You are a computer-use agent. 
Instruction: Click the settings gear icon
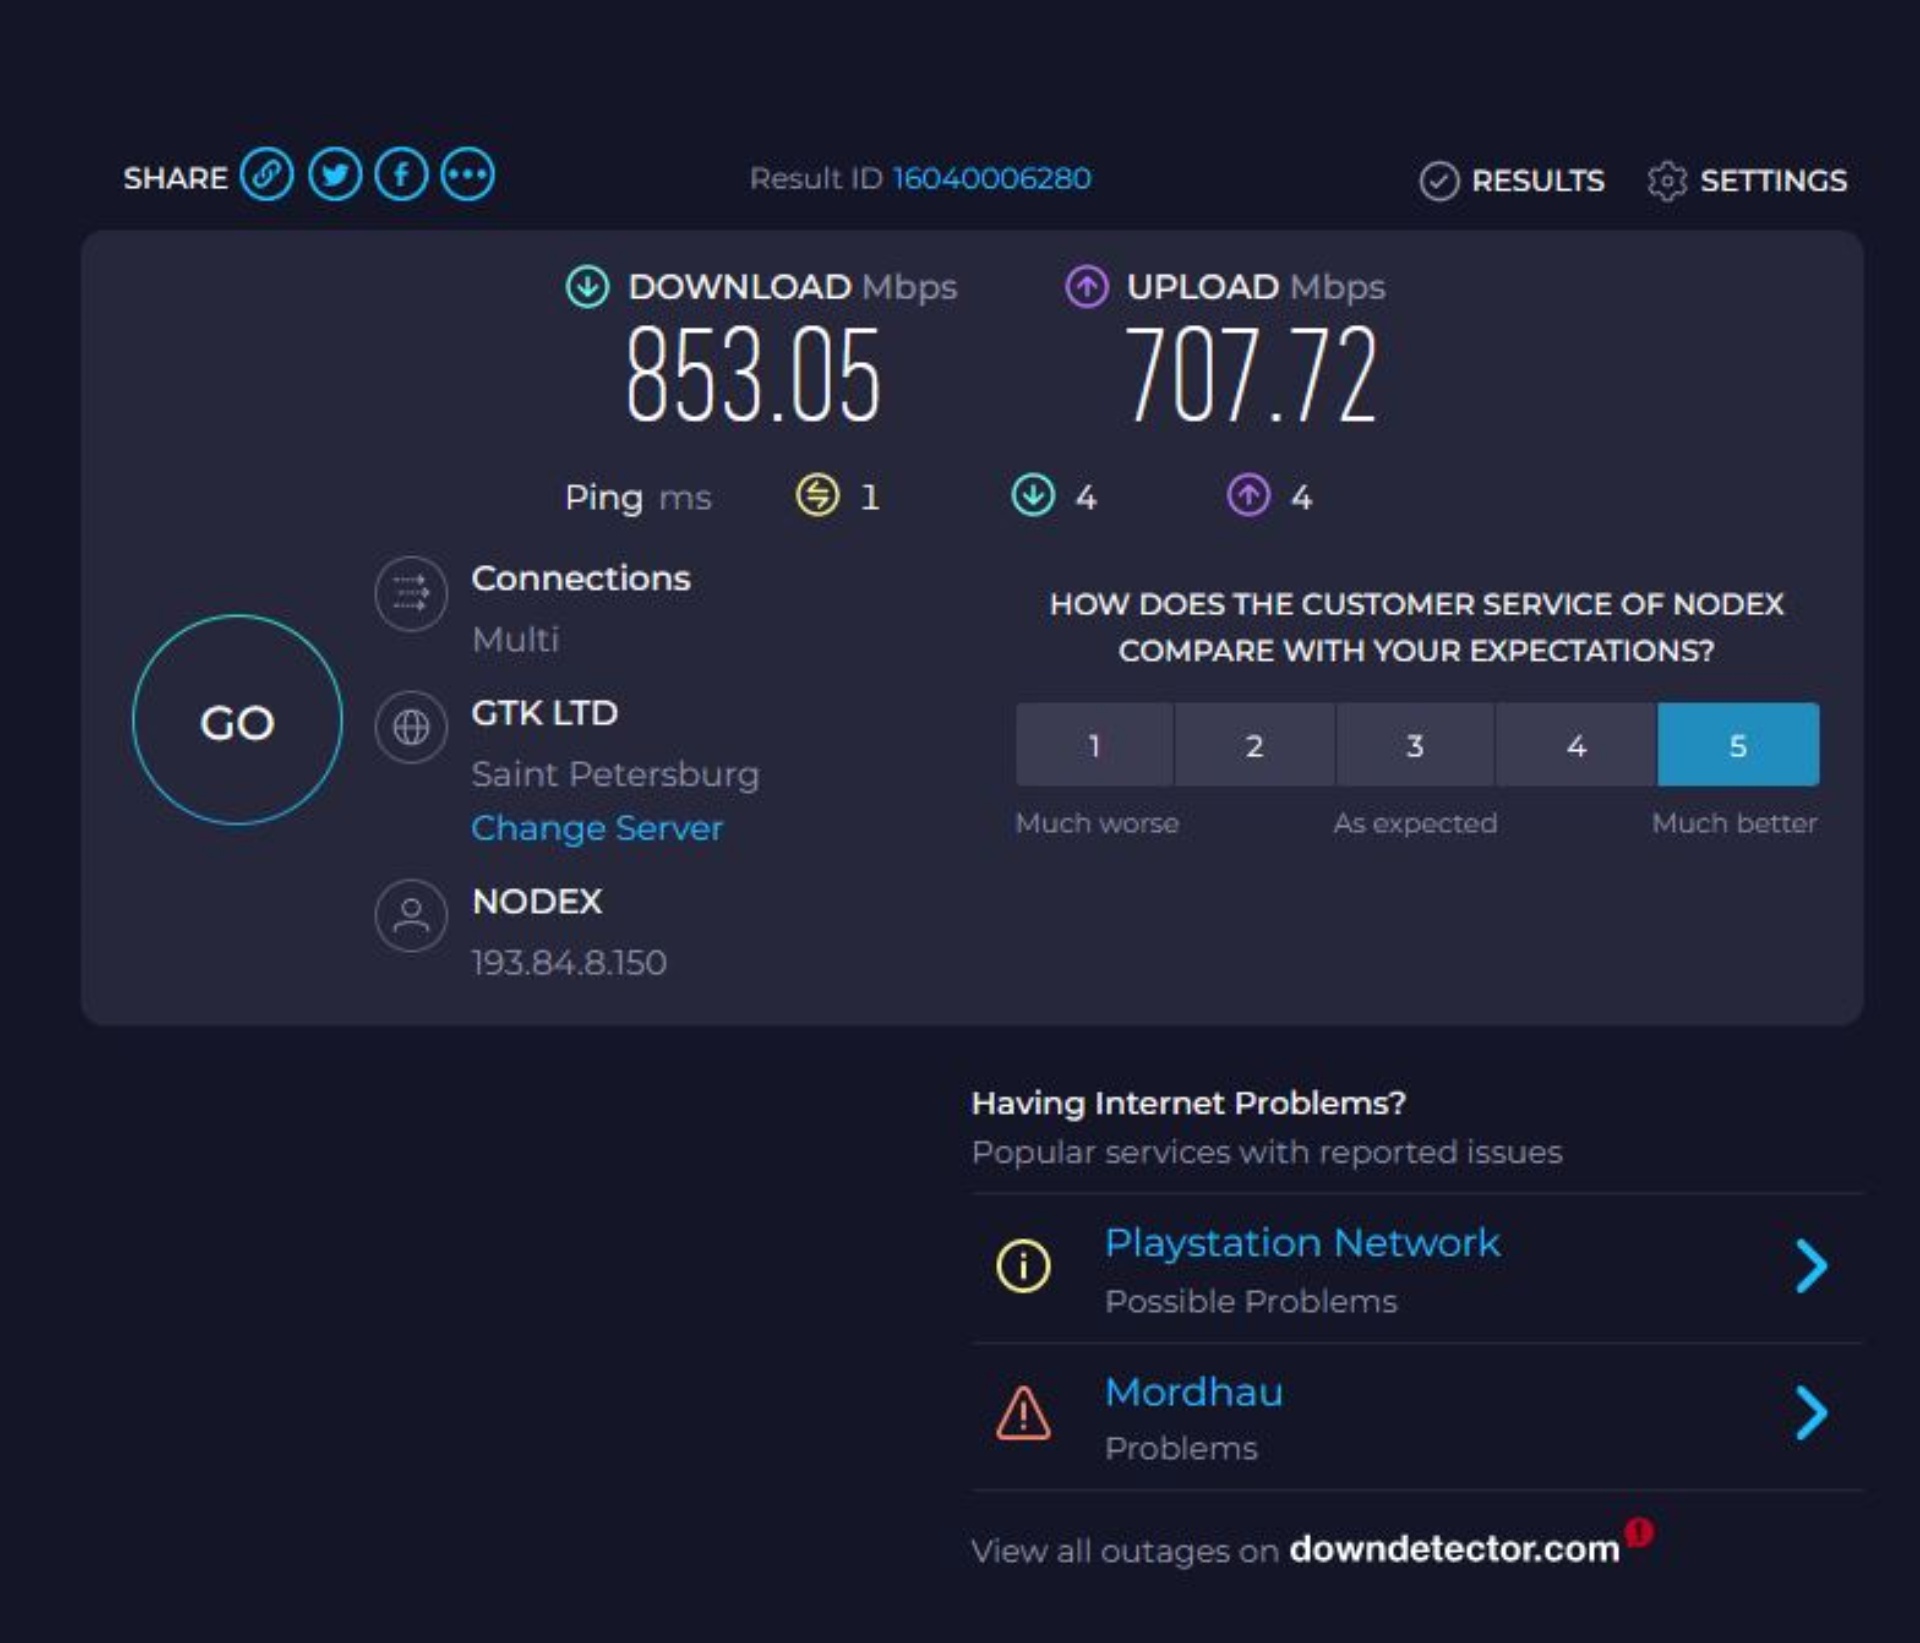(1667, 182)
